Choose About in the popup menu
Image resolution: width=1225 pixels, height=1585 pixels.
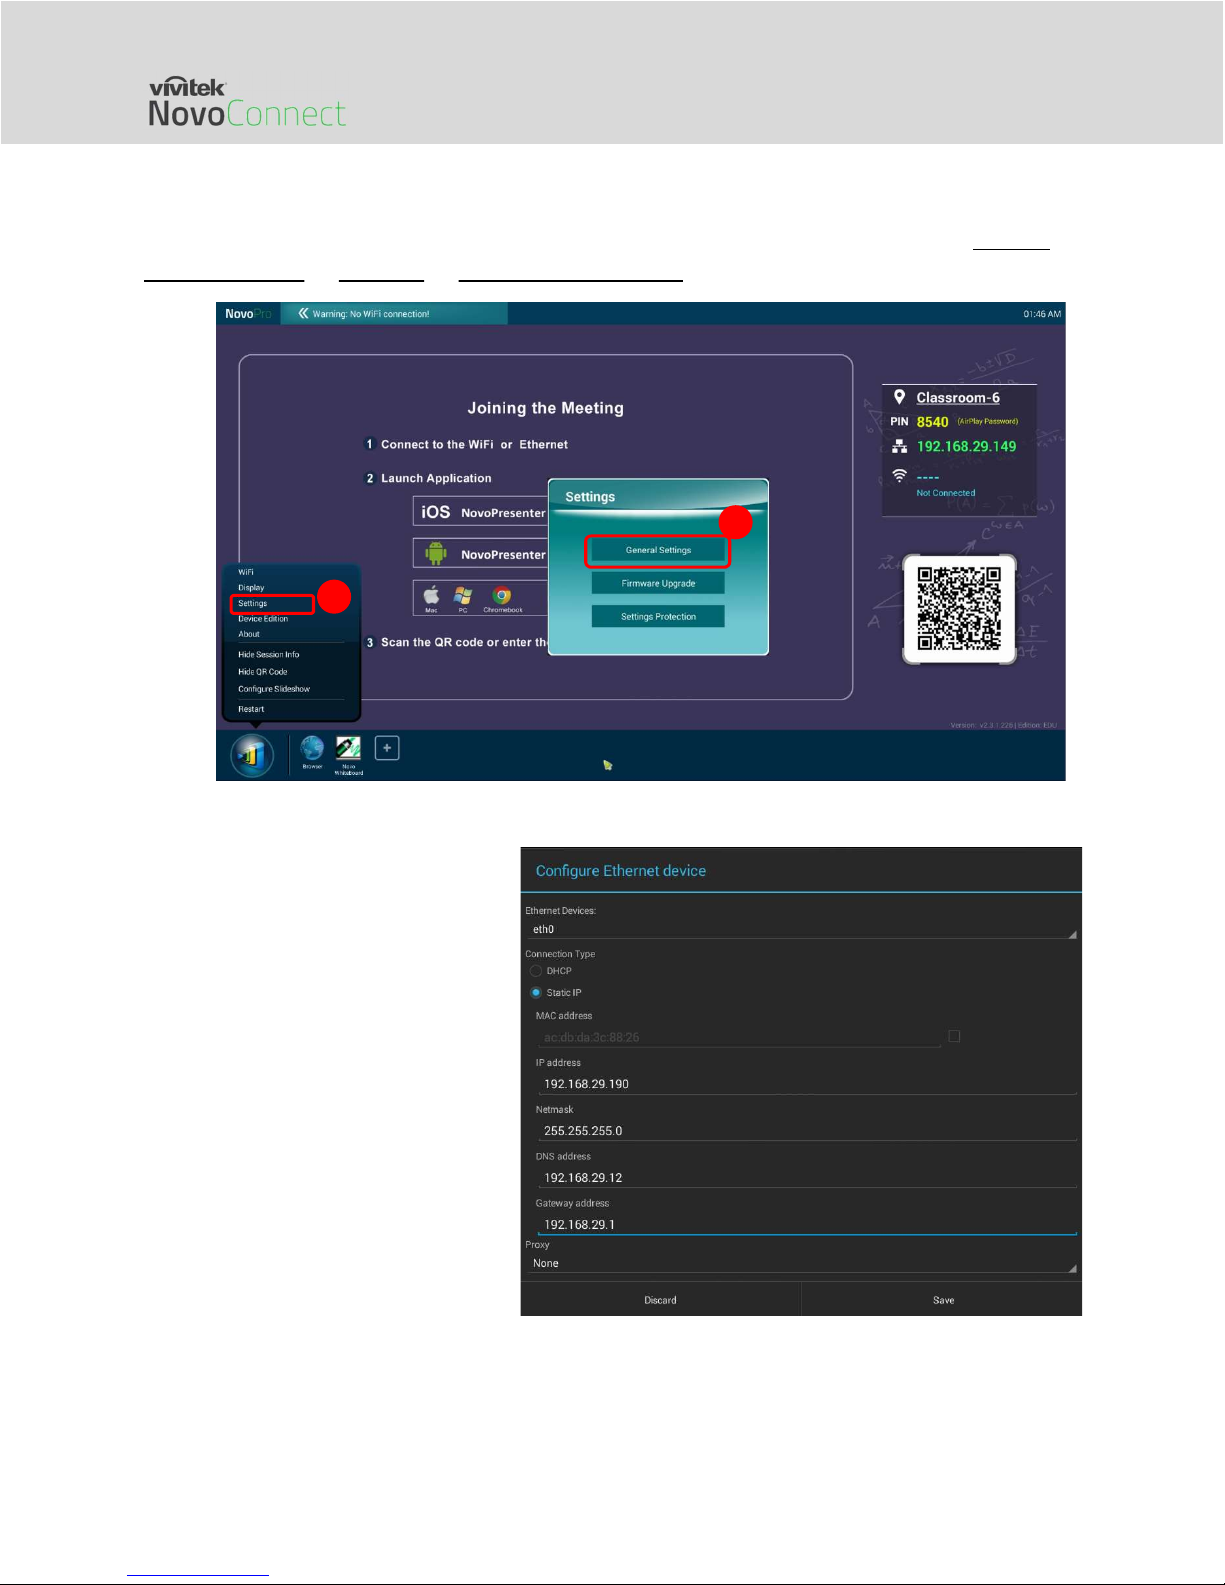click(249, 634)
